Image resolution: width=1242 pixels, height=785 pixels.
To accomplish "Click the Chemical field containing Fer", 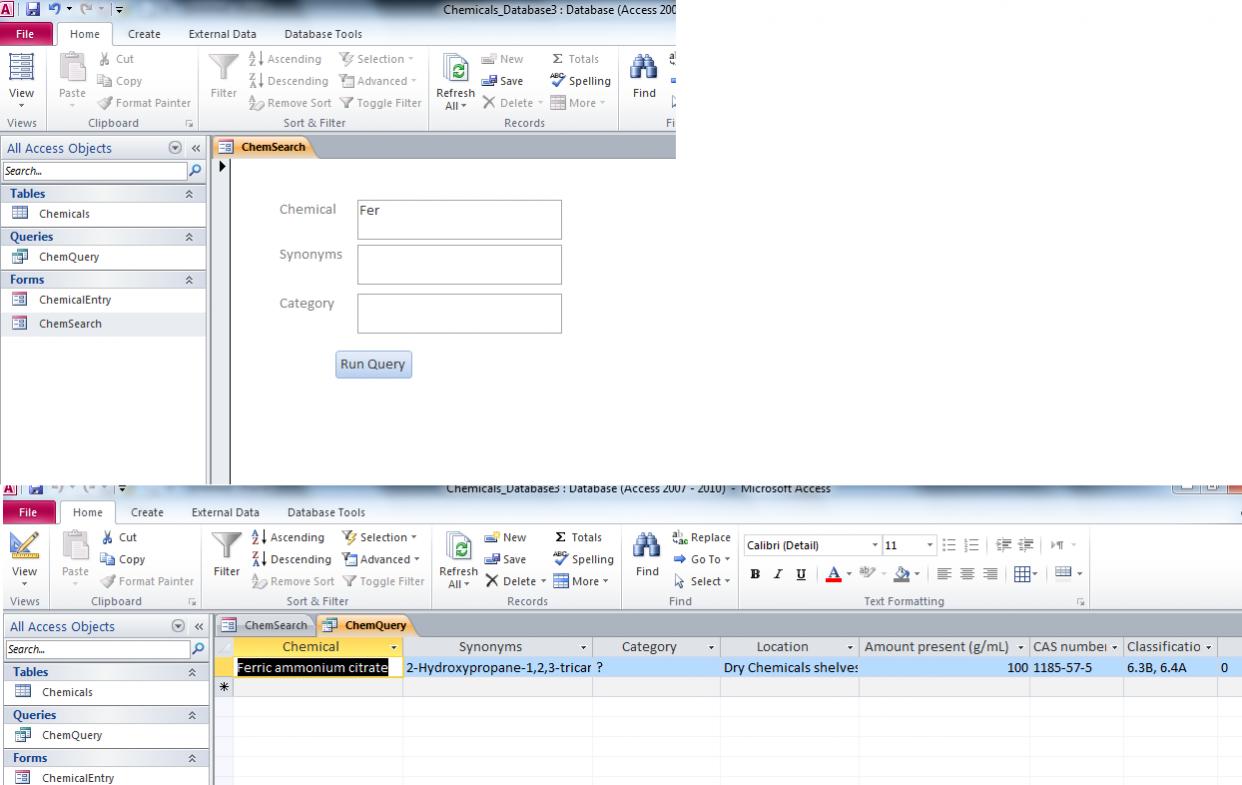I will point(459,220).
